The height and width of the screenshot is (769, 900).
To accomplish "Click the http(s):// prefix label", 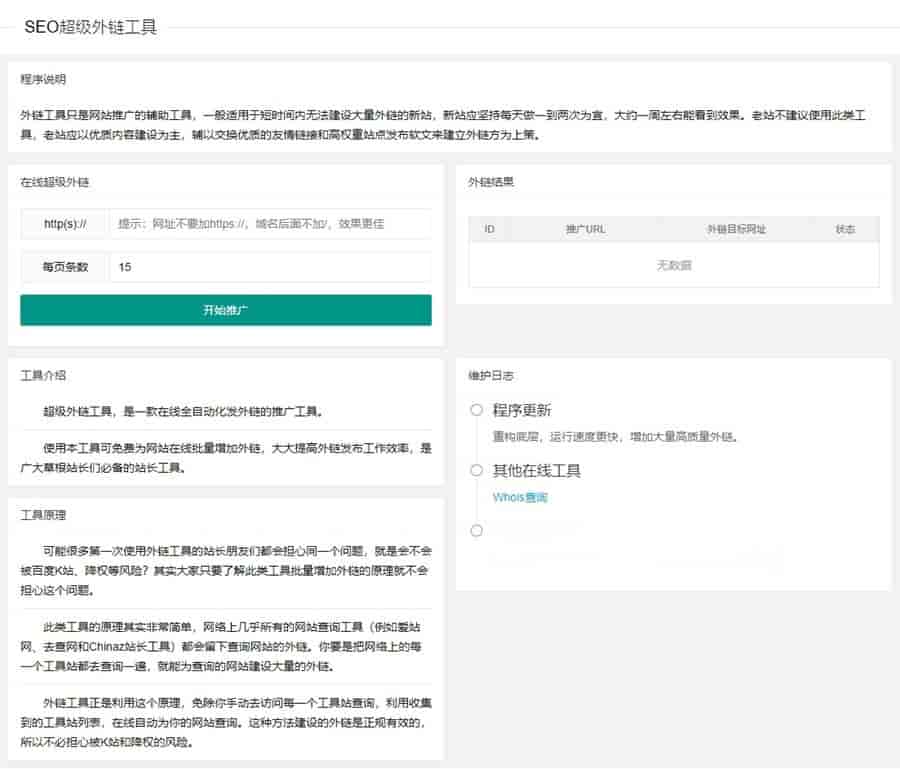I will 65,224.
